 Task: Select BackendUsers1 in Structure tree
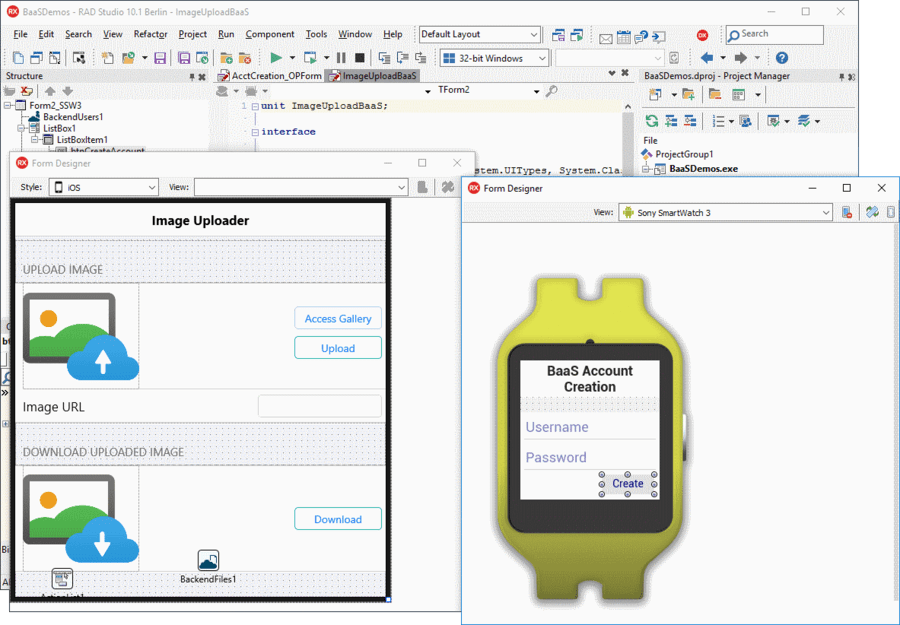click(x=73, y=117)
